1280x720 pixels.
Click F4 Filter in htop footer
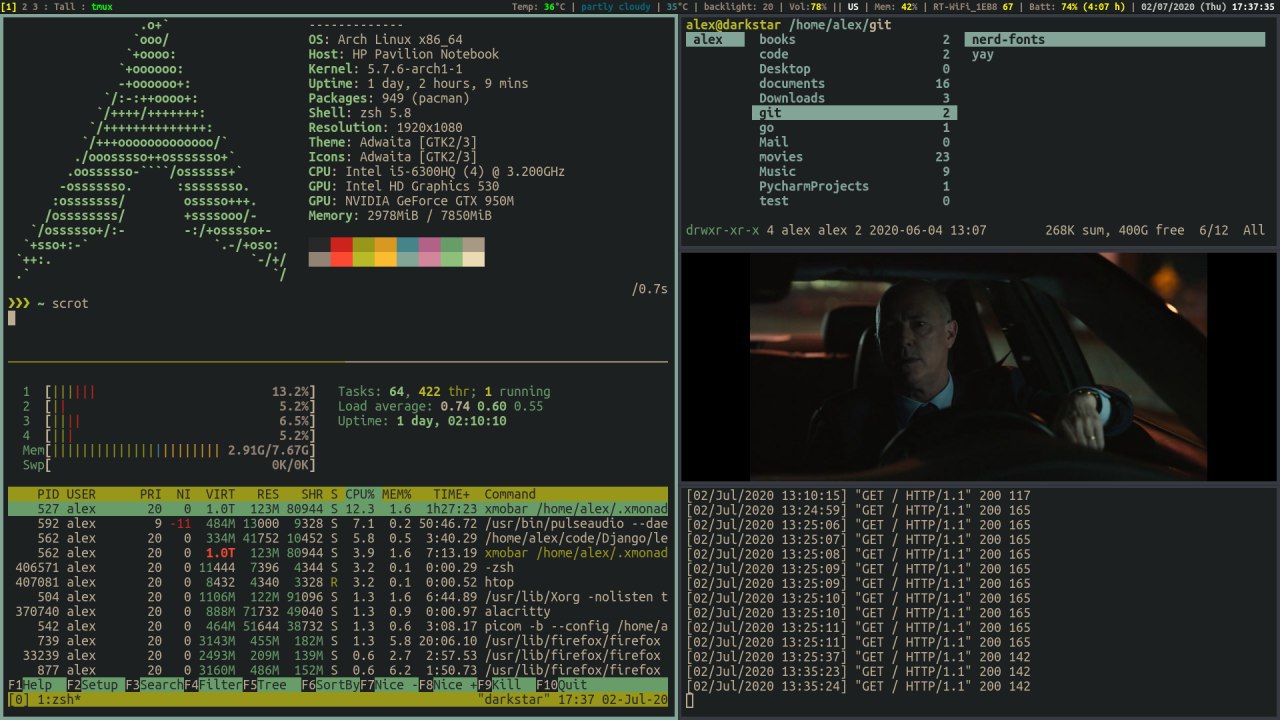[x=214, y=685]
